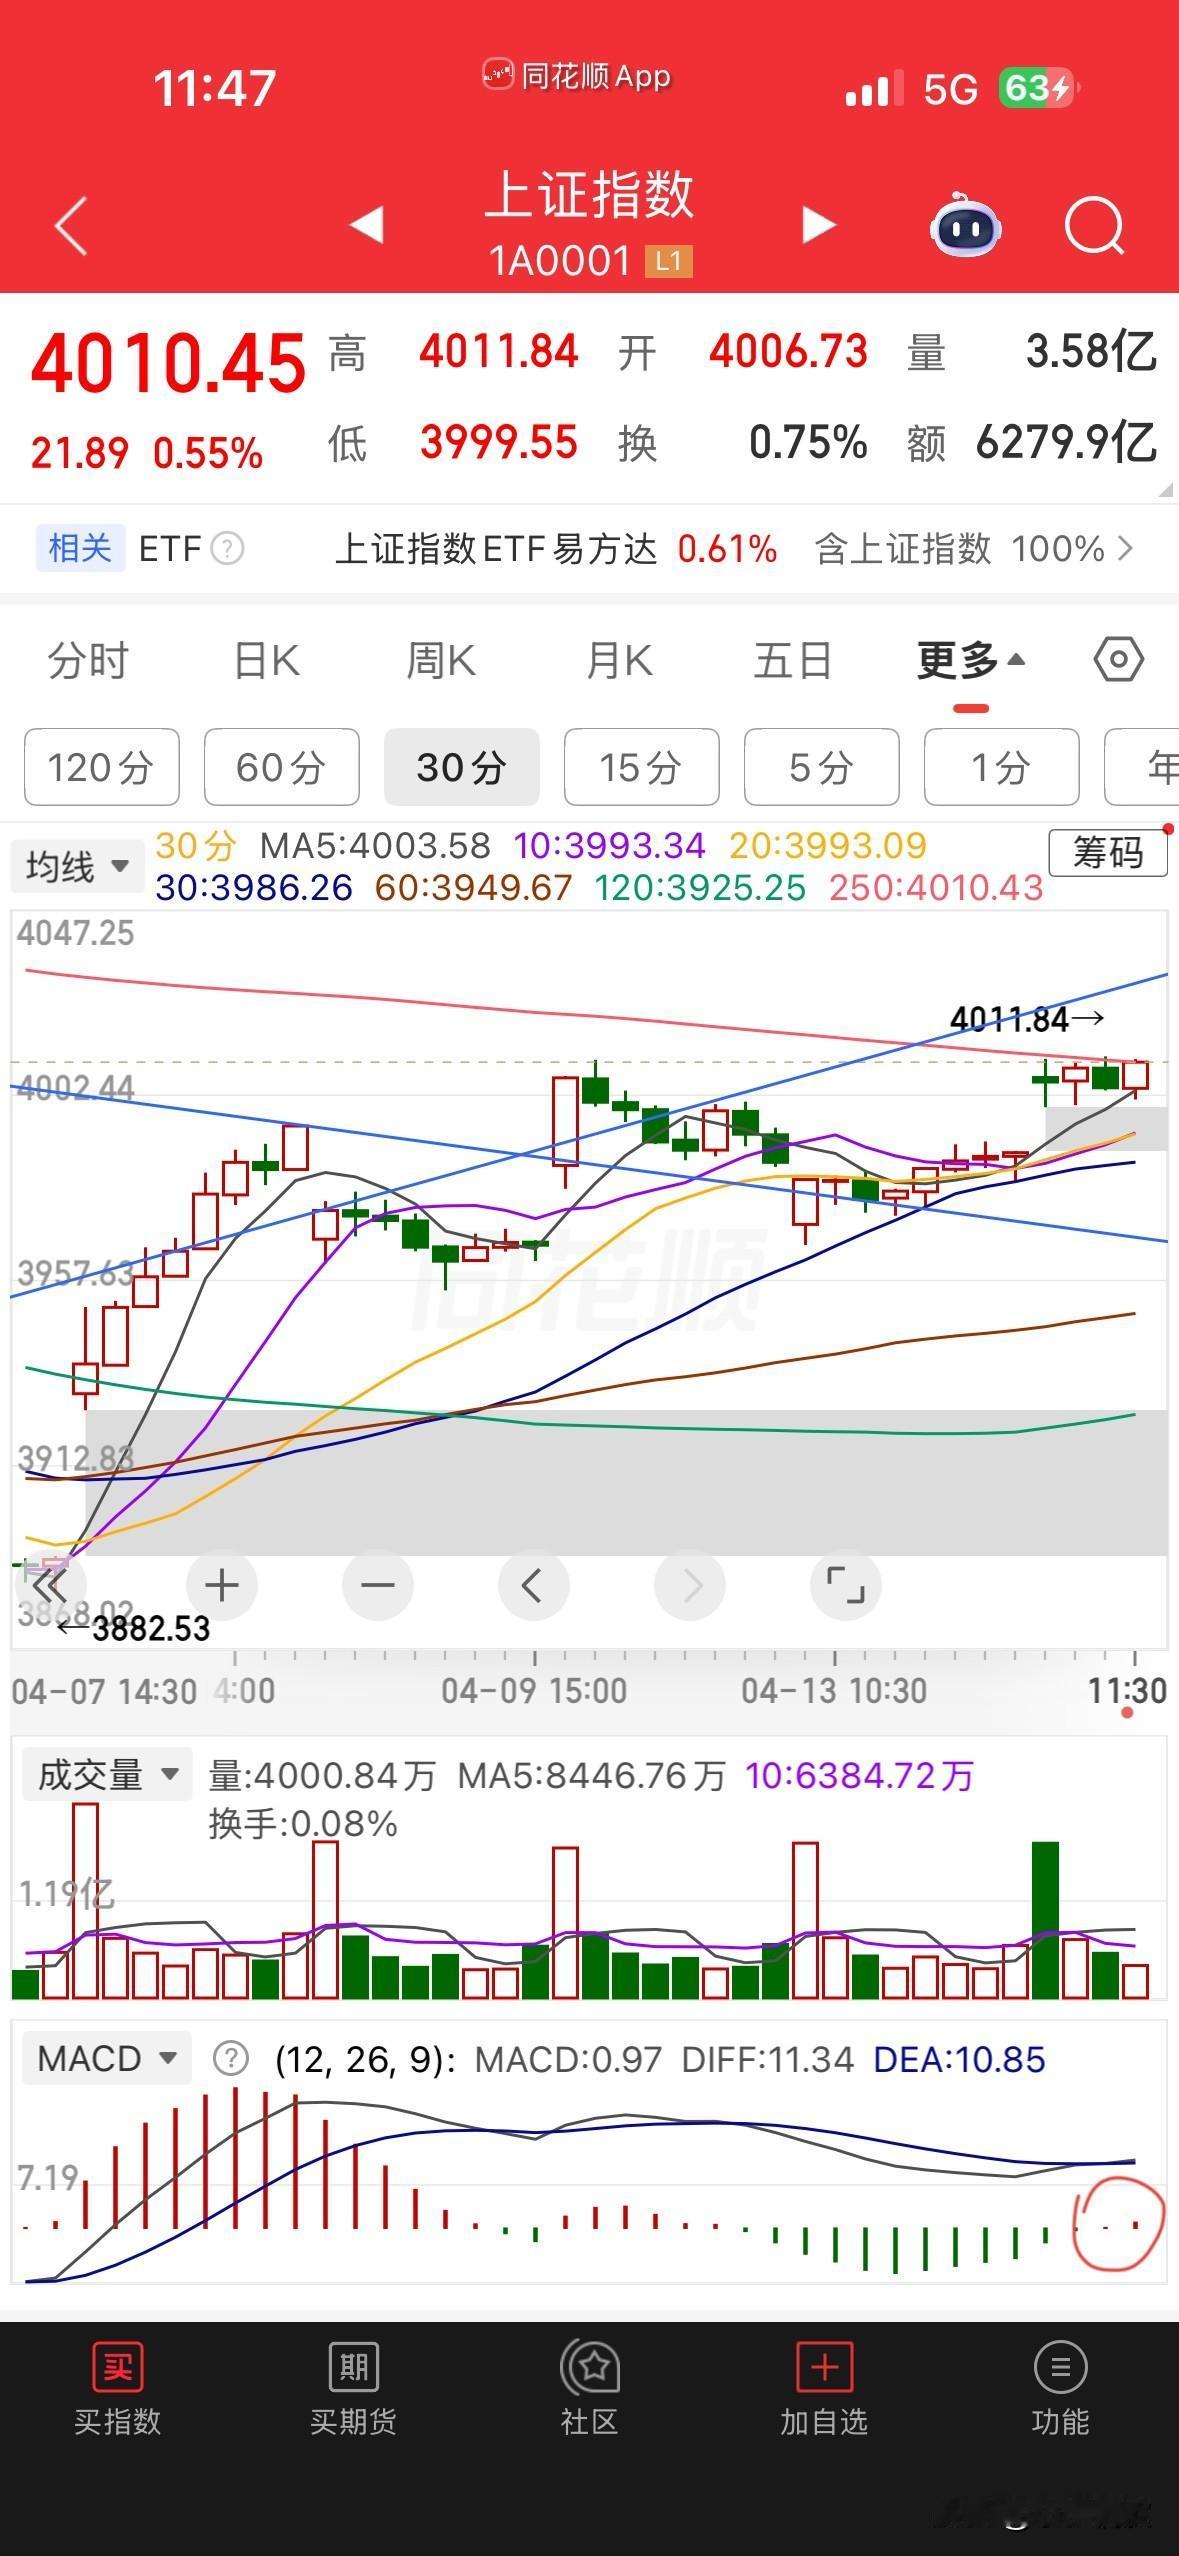Image resolution: width=1179 pixels, height=2556 pixels.
Task: Tap the high price 4011.84 in header
Action: (x=498, y=352)
